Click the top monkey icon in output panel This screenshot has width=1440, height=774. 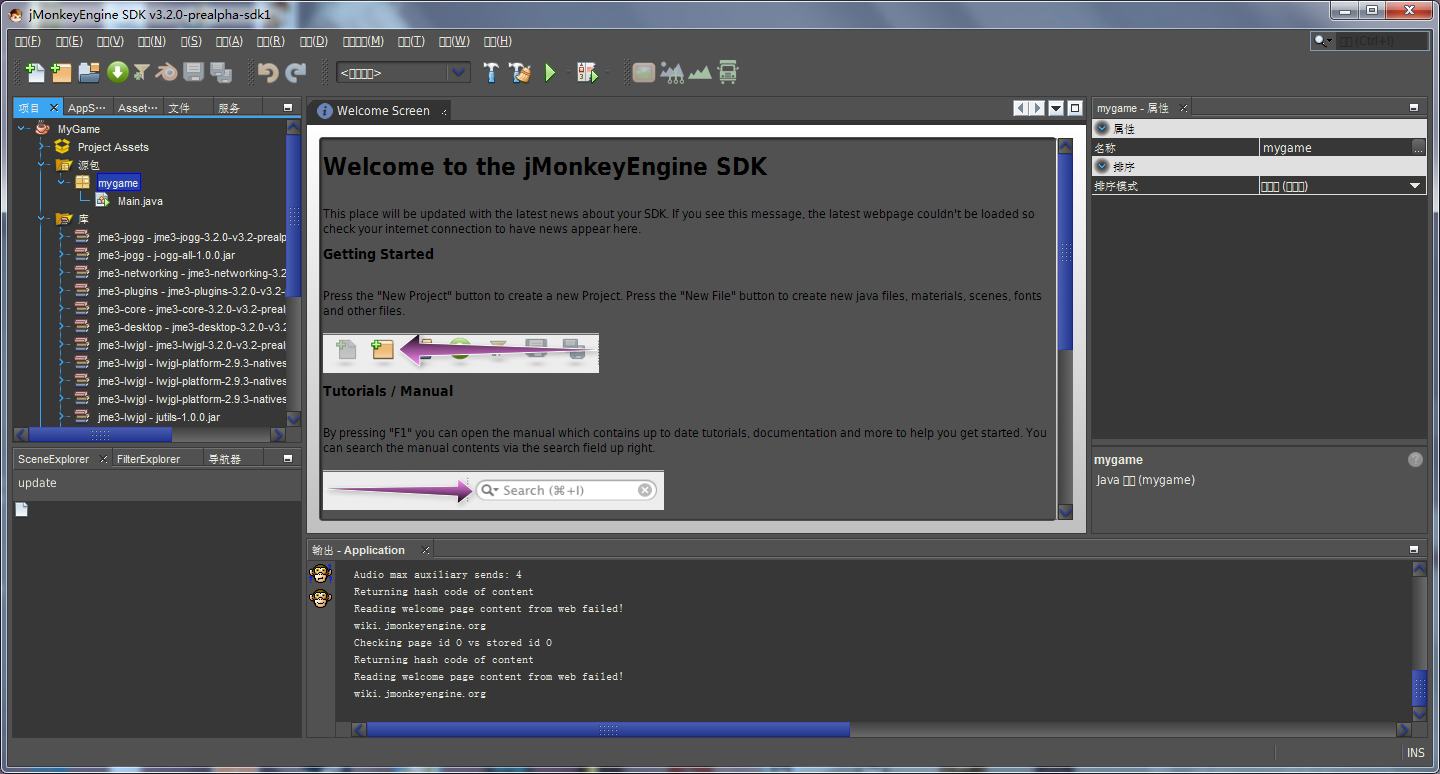pyautogui.click(x=320, y=574)
